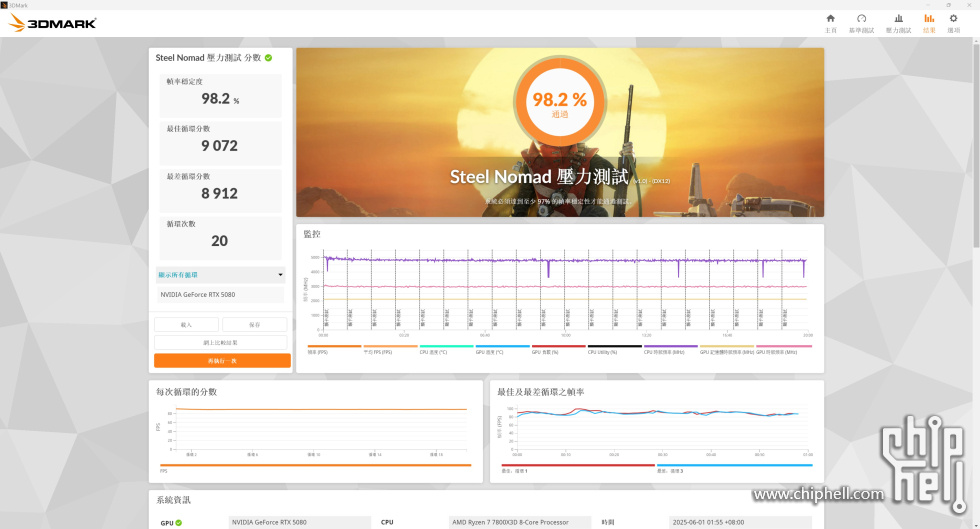Open Benchmarks (基準測試) gauge icon
The width and height of the screenshot is (980, 529).
pyautogui.click(x=861, y=19)
